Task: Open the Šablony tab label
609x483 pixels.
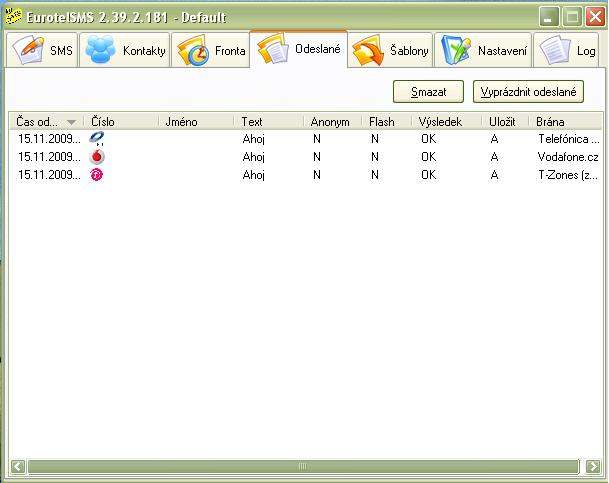Action: 409,50
